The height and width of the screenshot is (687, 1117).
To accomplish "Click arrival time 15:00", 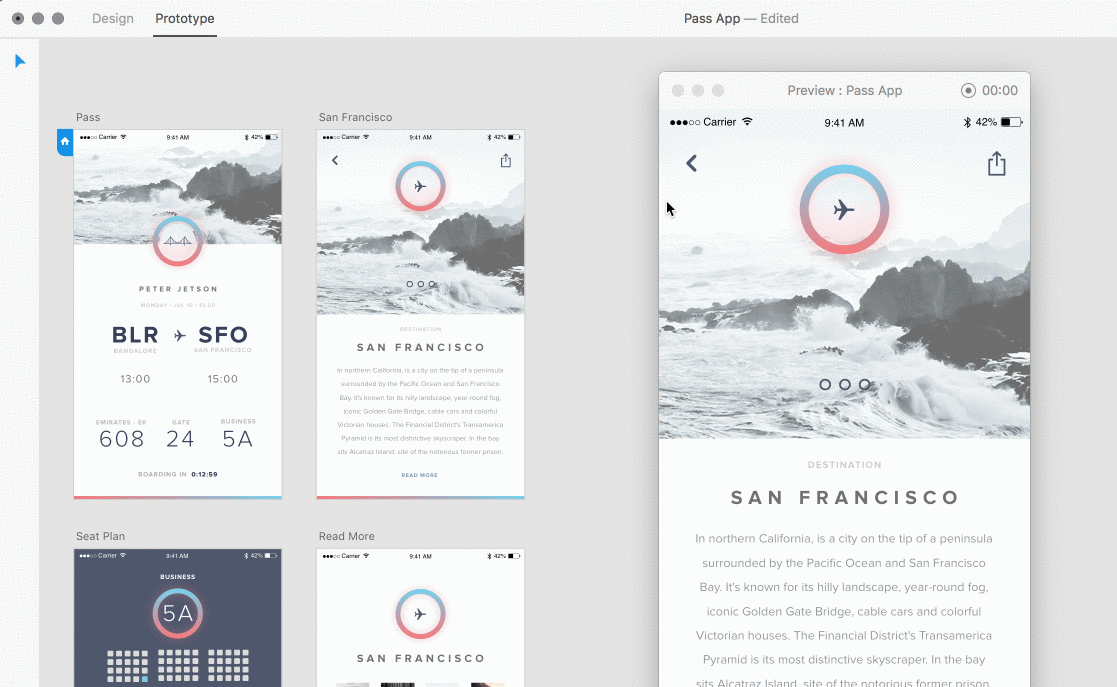I will click(223, 379).
